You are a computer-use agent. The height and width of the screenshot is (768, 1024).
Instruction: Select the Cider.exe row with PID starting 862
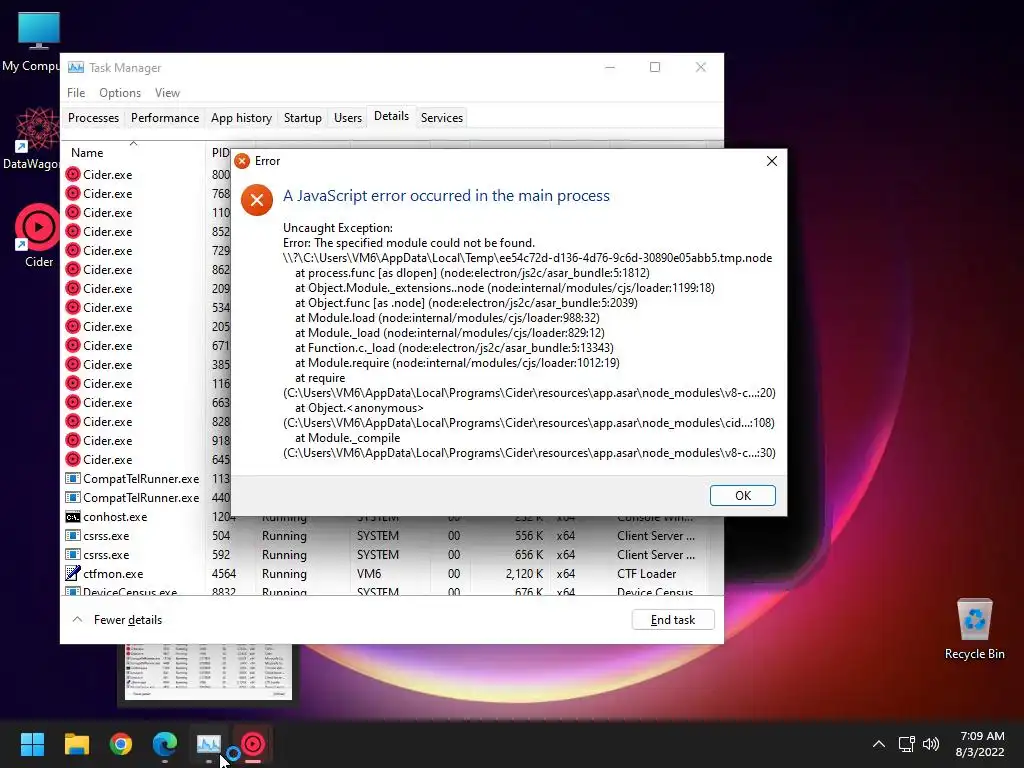pos(148,269)
